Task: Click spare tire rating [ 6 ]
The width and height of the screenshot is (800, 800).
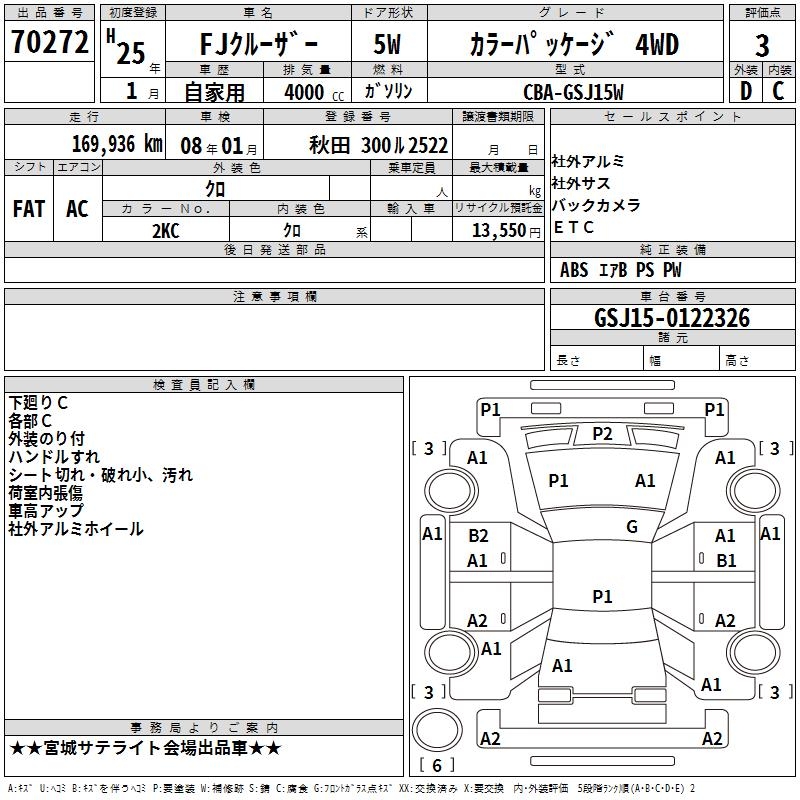Action: pos(437,765)
